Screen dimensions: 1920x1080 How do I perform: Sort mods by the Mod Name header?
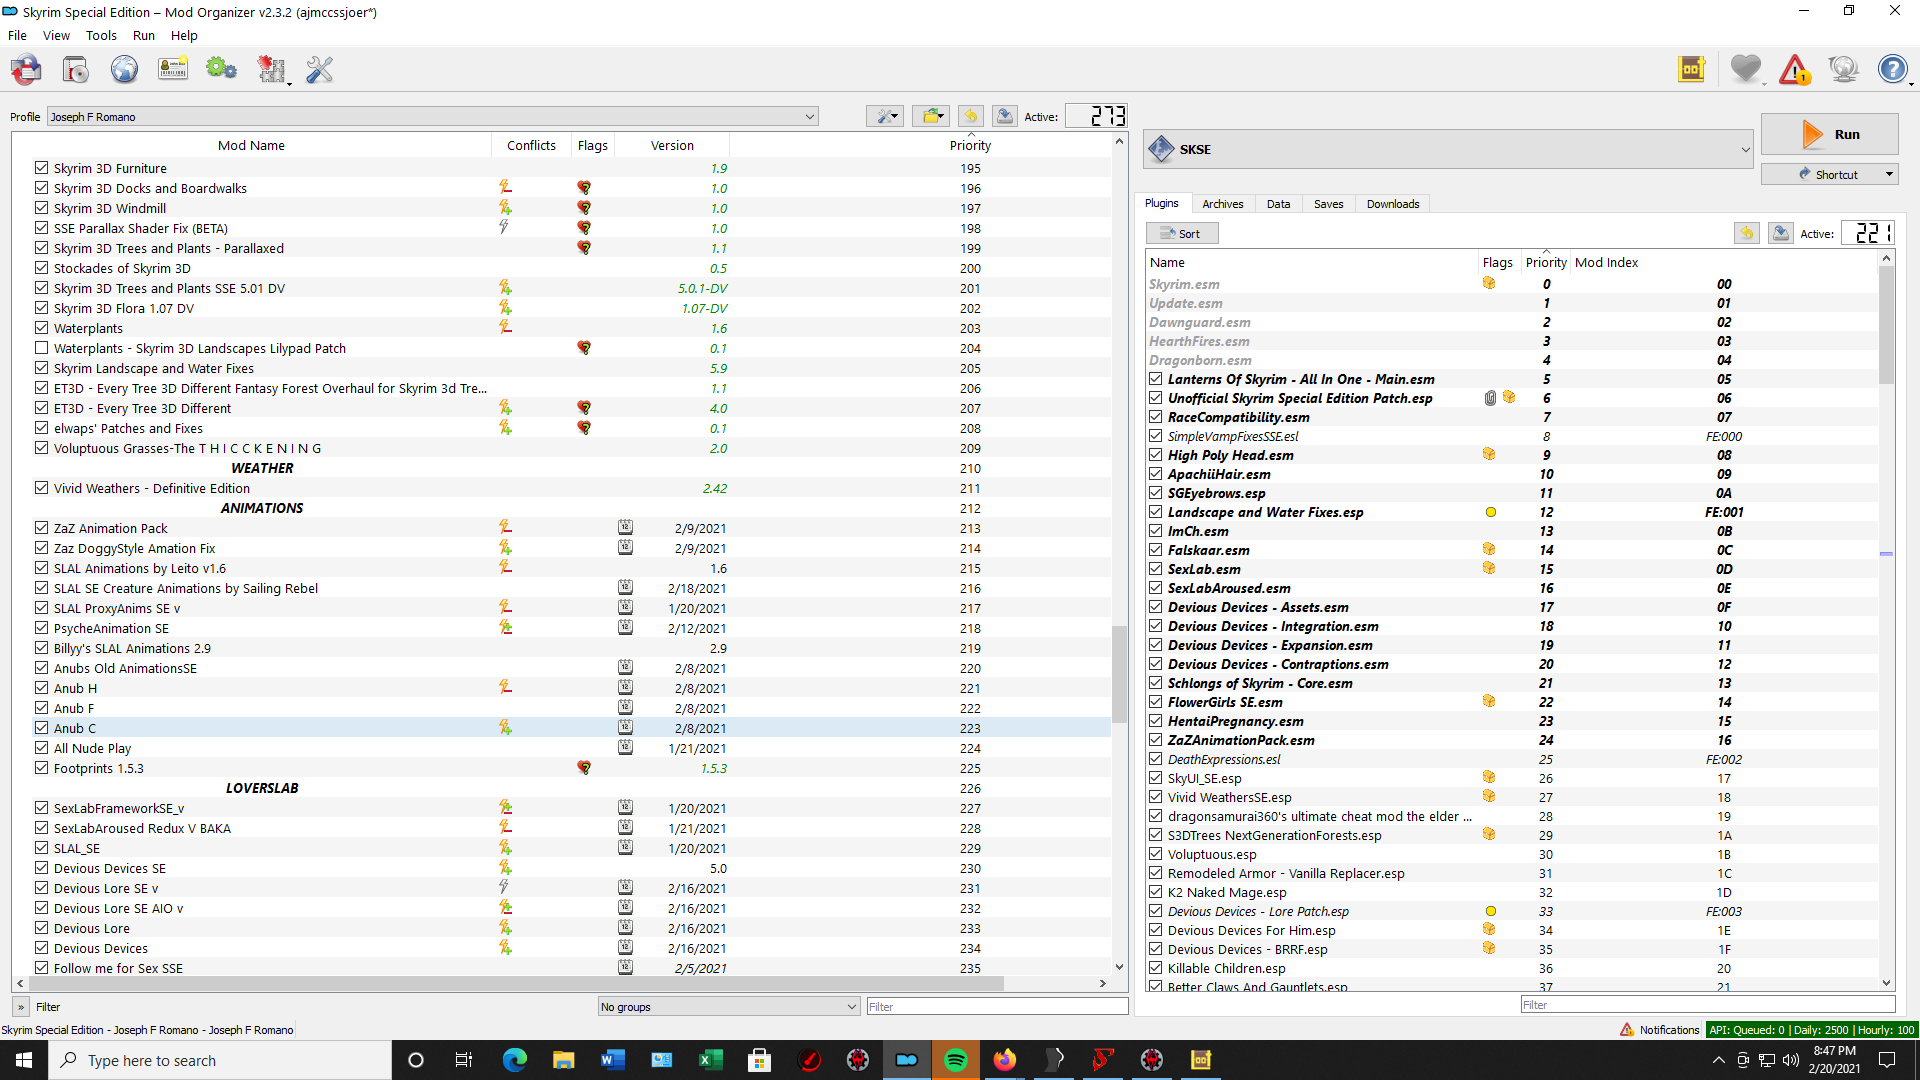(251, 145)
